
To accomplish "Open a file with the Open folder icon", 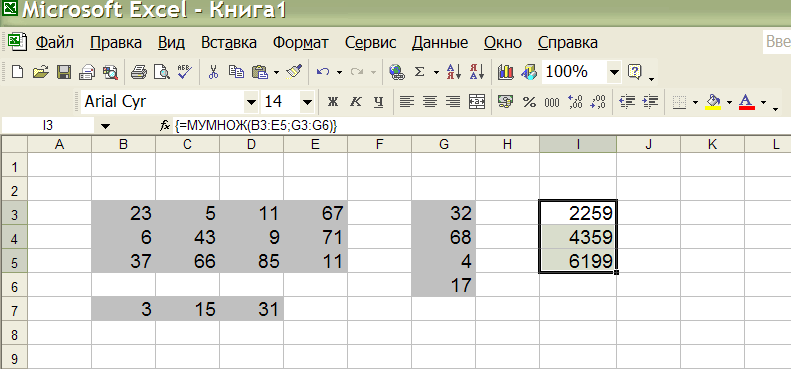I will click(x=40, y=72).
